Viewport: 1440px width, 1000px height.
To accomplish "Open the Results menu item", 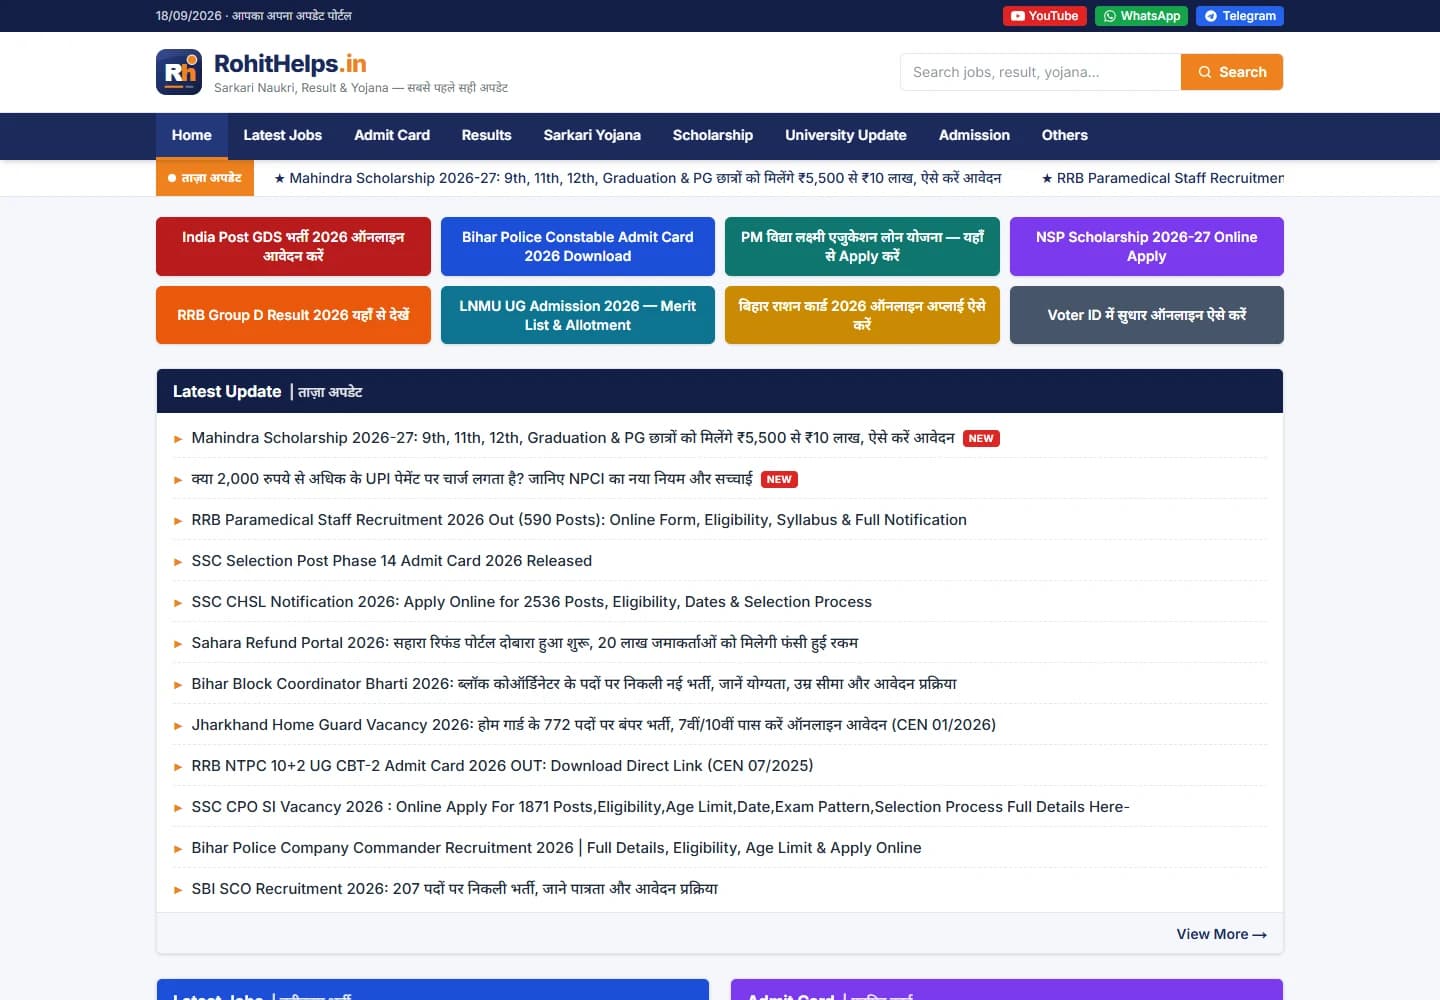I will coord(486,135).
